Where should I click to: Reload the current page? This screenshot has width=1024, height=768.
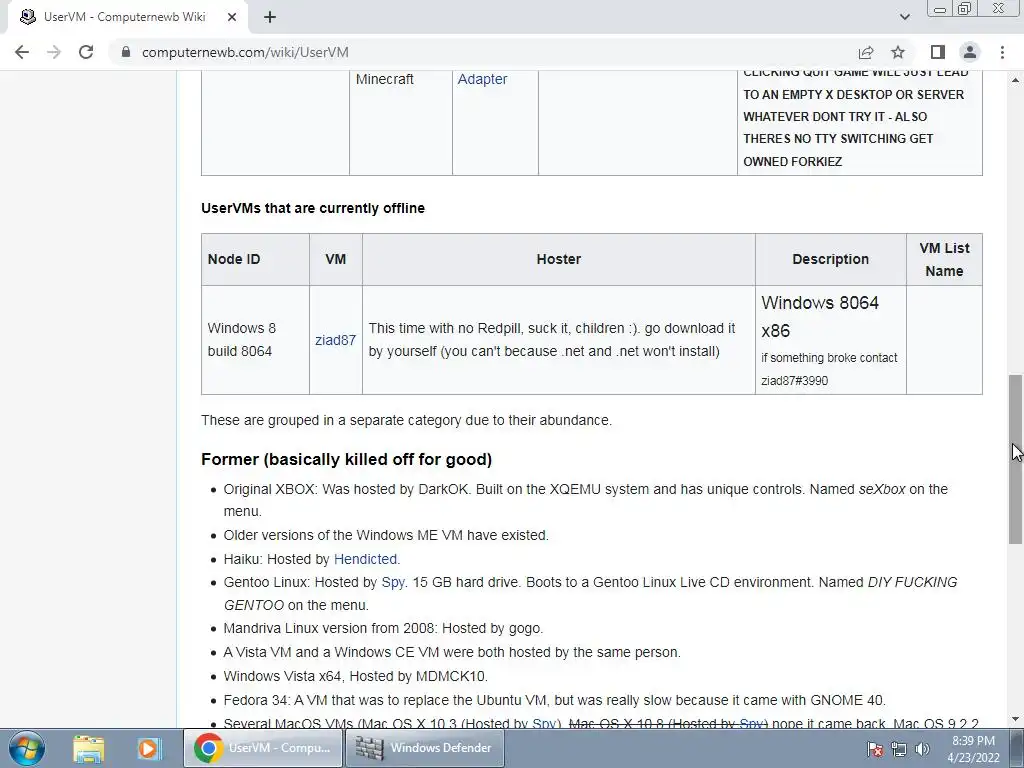[x=86, y=52]
